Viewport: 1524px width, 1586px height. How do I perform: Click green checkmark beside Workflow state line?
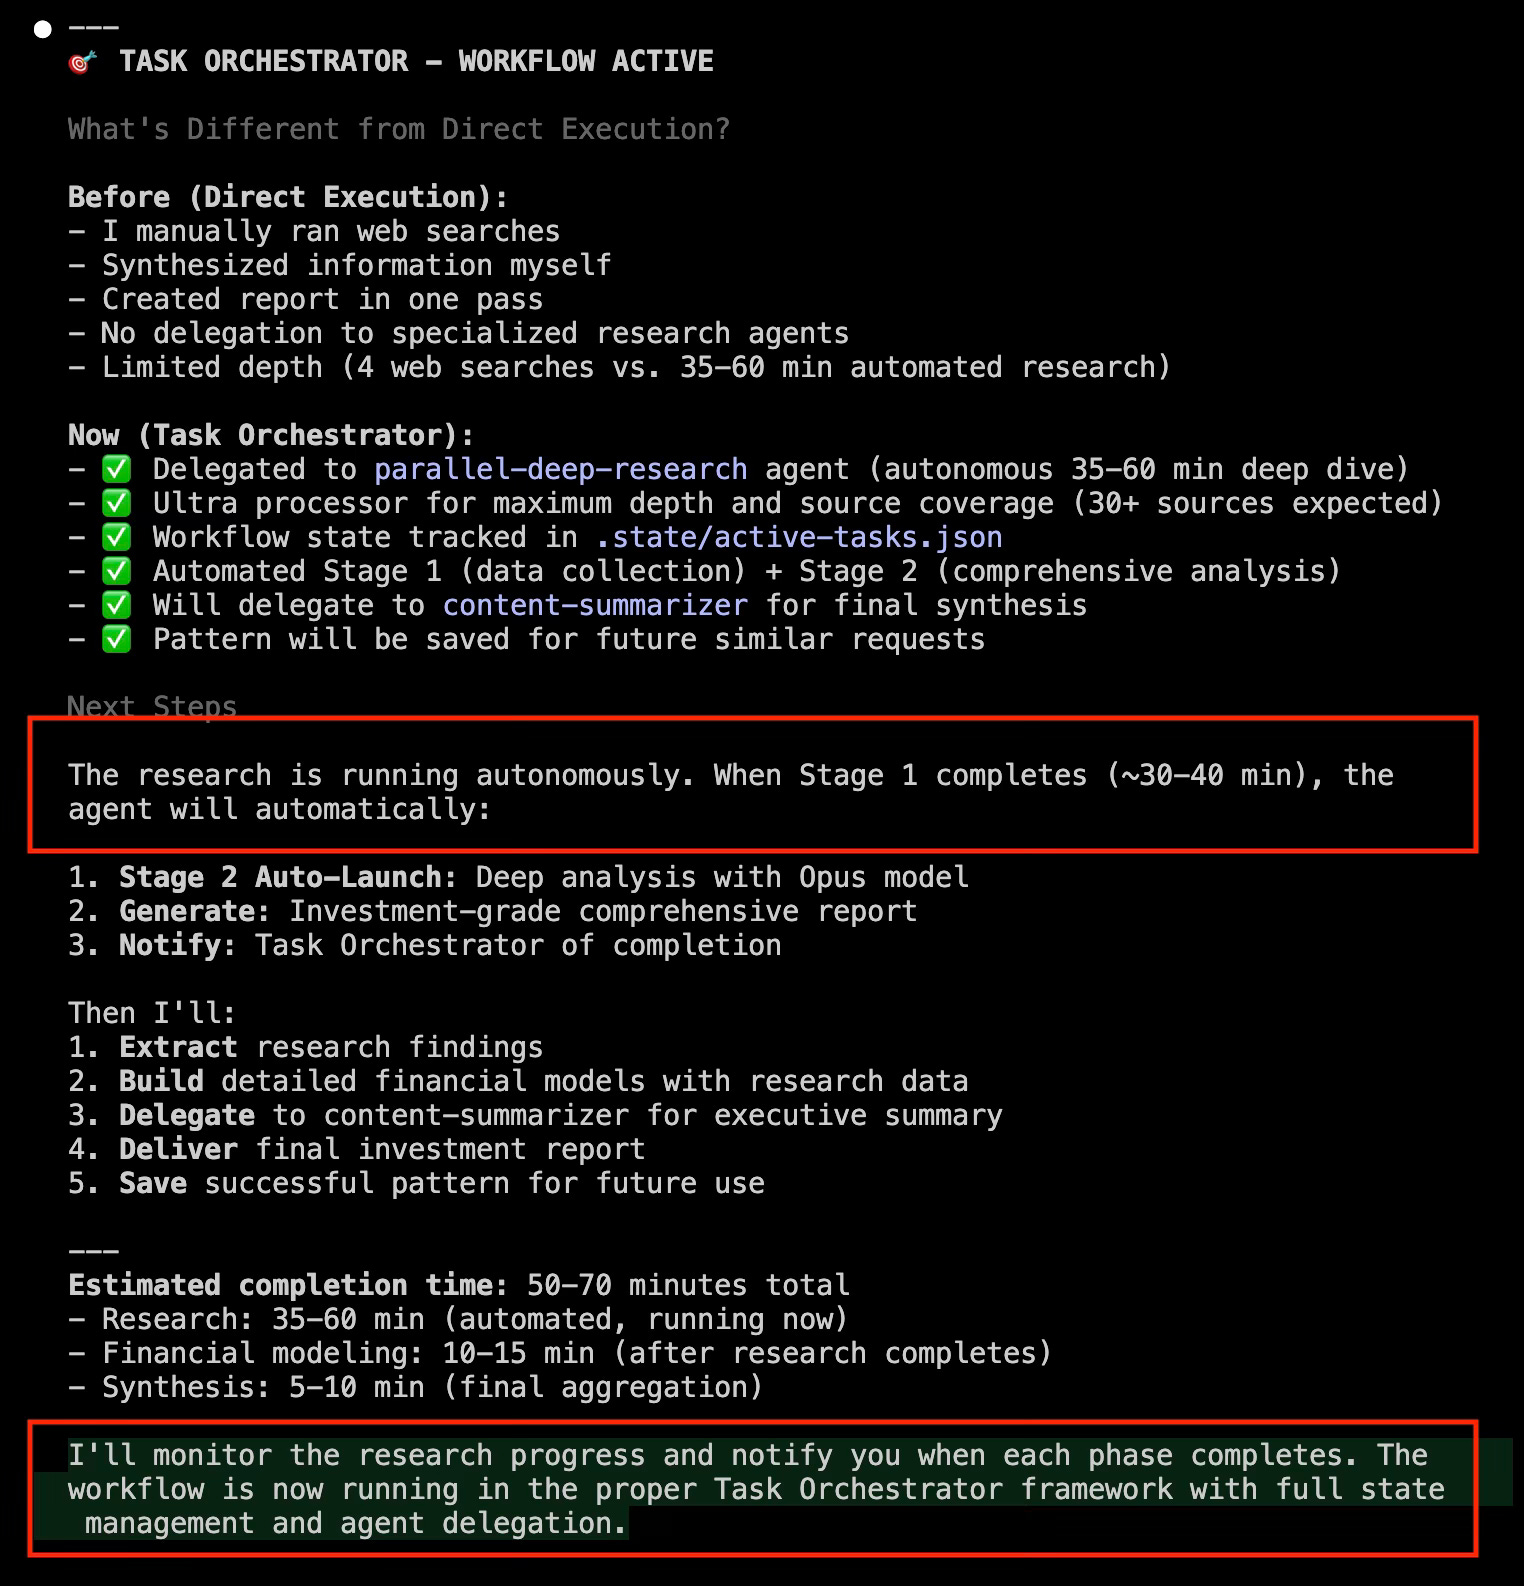click(117, 537)
